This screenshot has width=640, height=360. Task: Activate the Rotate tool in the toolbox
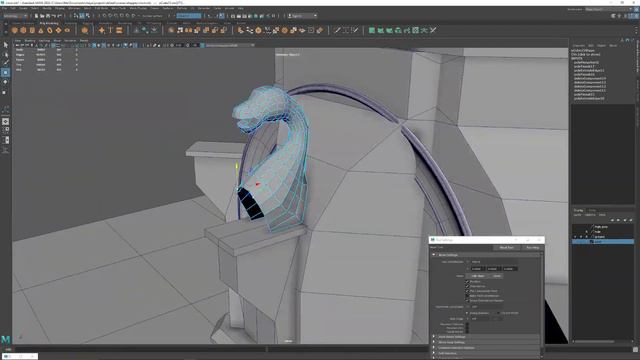coord(5,82)
